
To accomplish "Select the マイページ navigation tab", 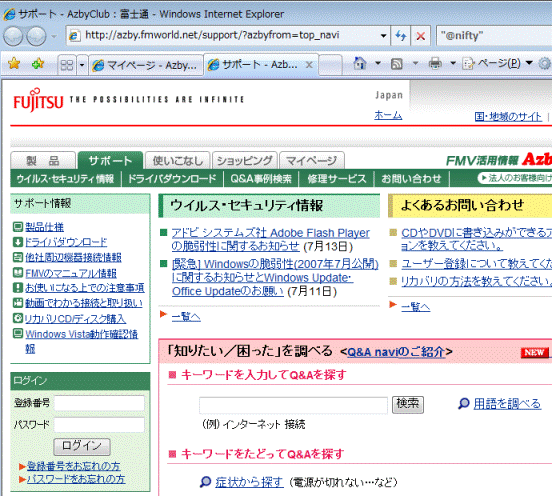I will coord(312,161).
